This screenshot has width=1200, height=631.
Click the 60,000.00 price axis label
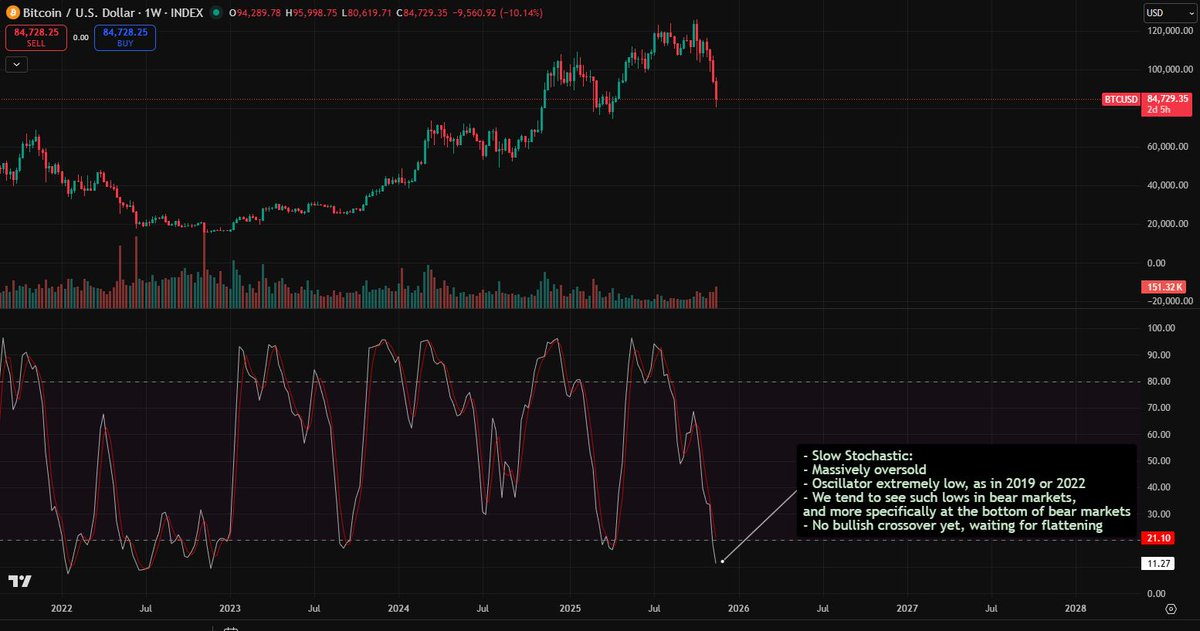[x=1170, y=147]
